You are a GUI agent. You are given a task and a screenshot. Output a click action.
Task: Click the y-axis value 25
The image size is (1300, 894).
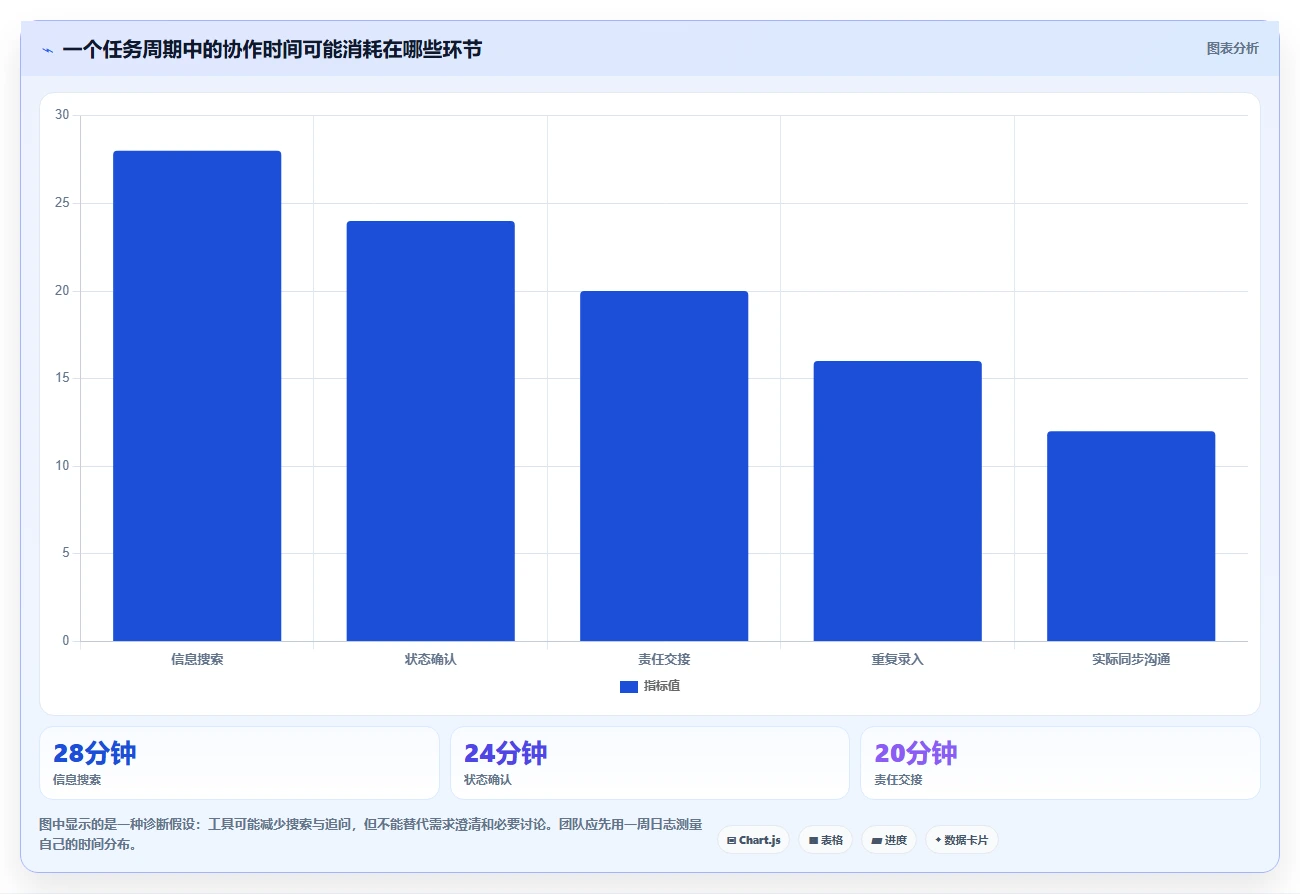click(62, 203)
